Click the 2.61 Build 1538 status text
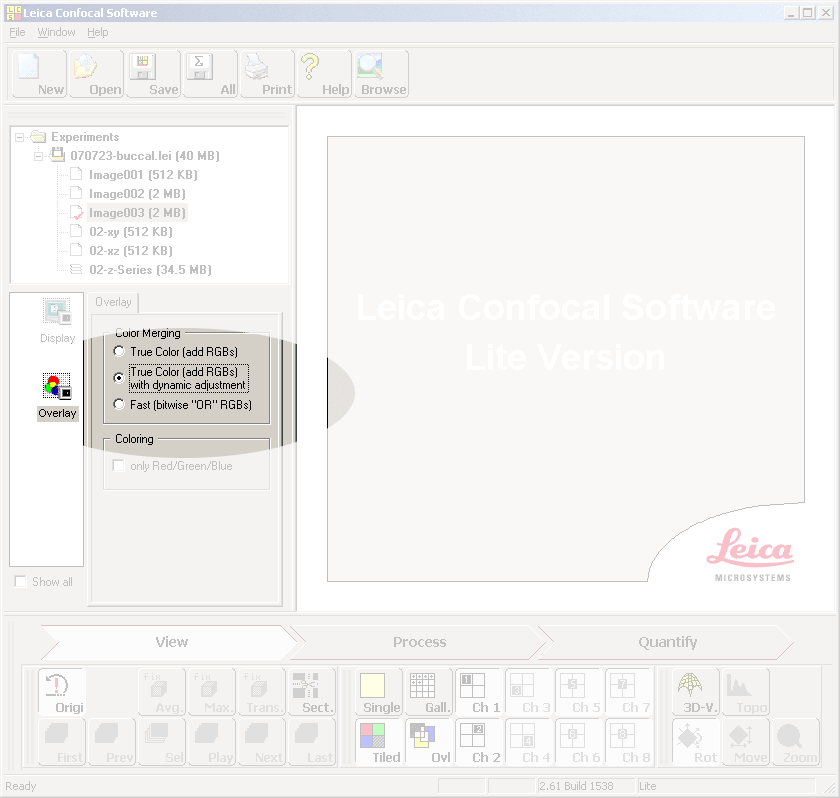Viewport: 840px width, 798px height. (x=576, y=786)
